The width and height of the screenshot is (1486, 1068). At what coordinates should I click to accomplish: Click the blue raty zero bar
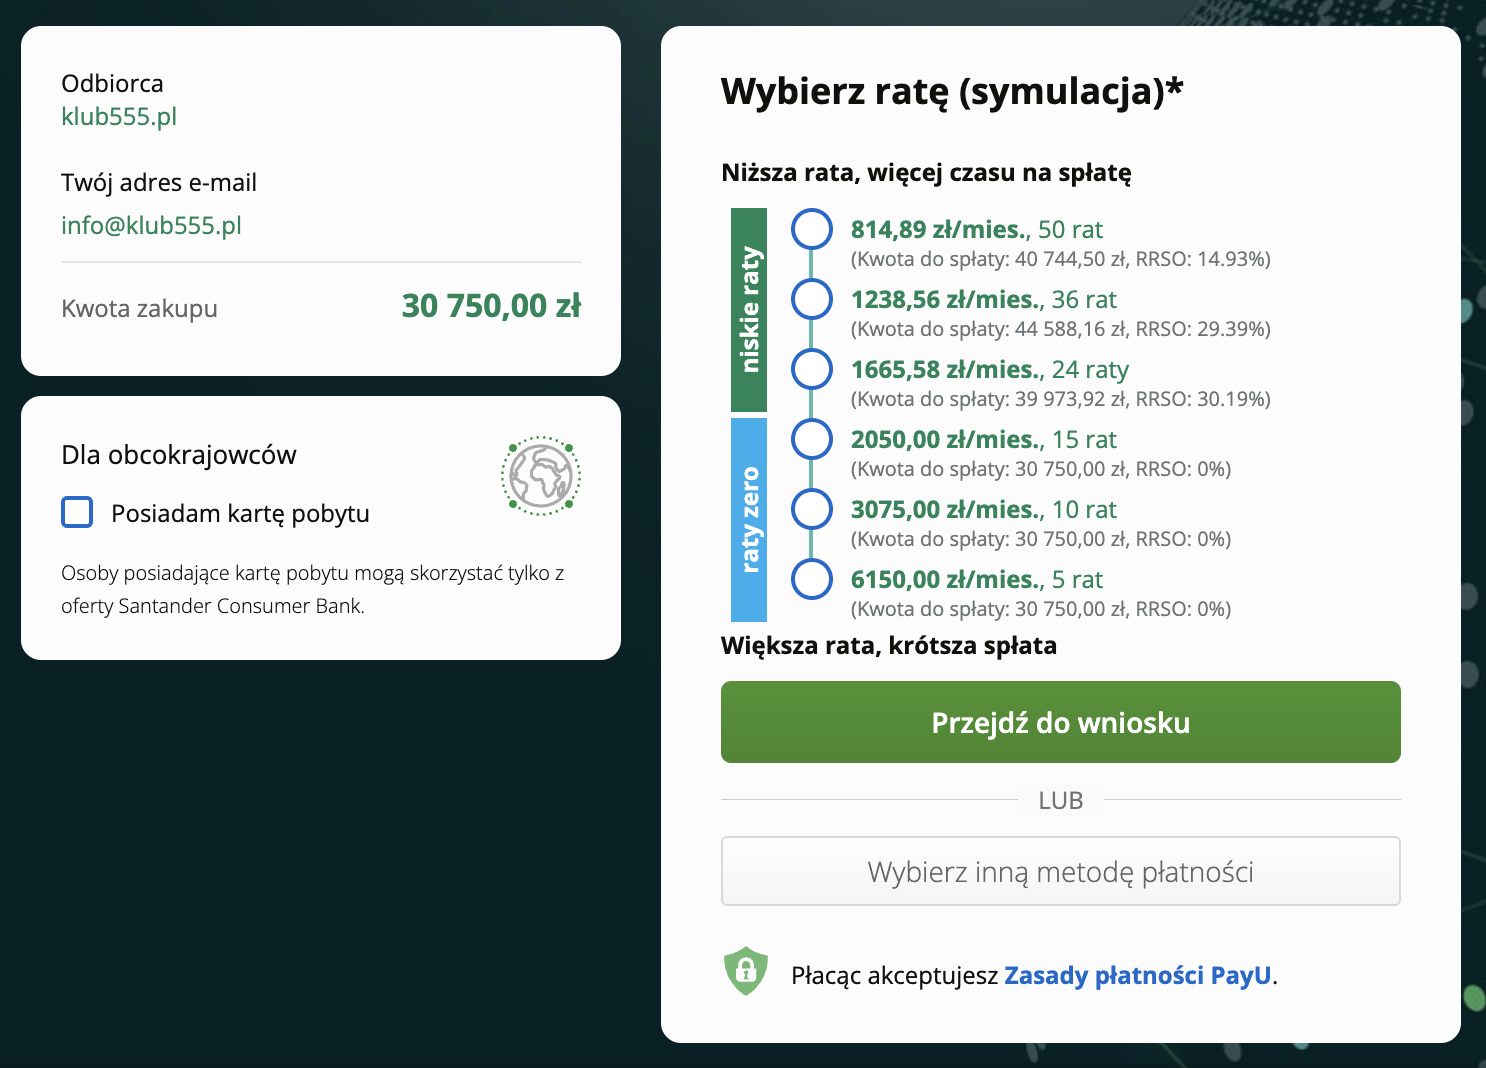click(x=749, y=520)
